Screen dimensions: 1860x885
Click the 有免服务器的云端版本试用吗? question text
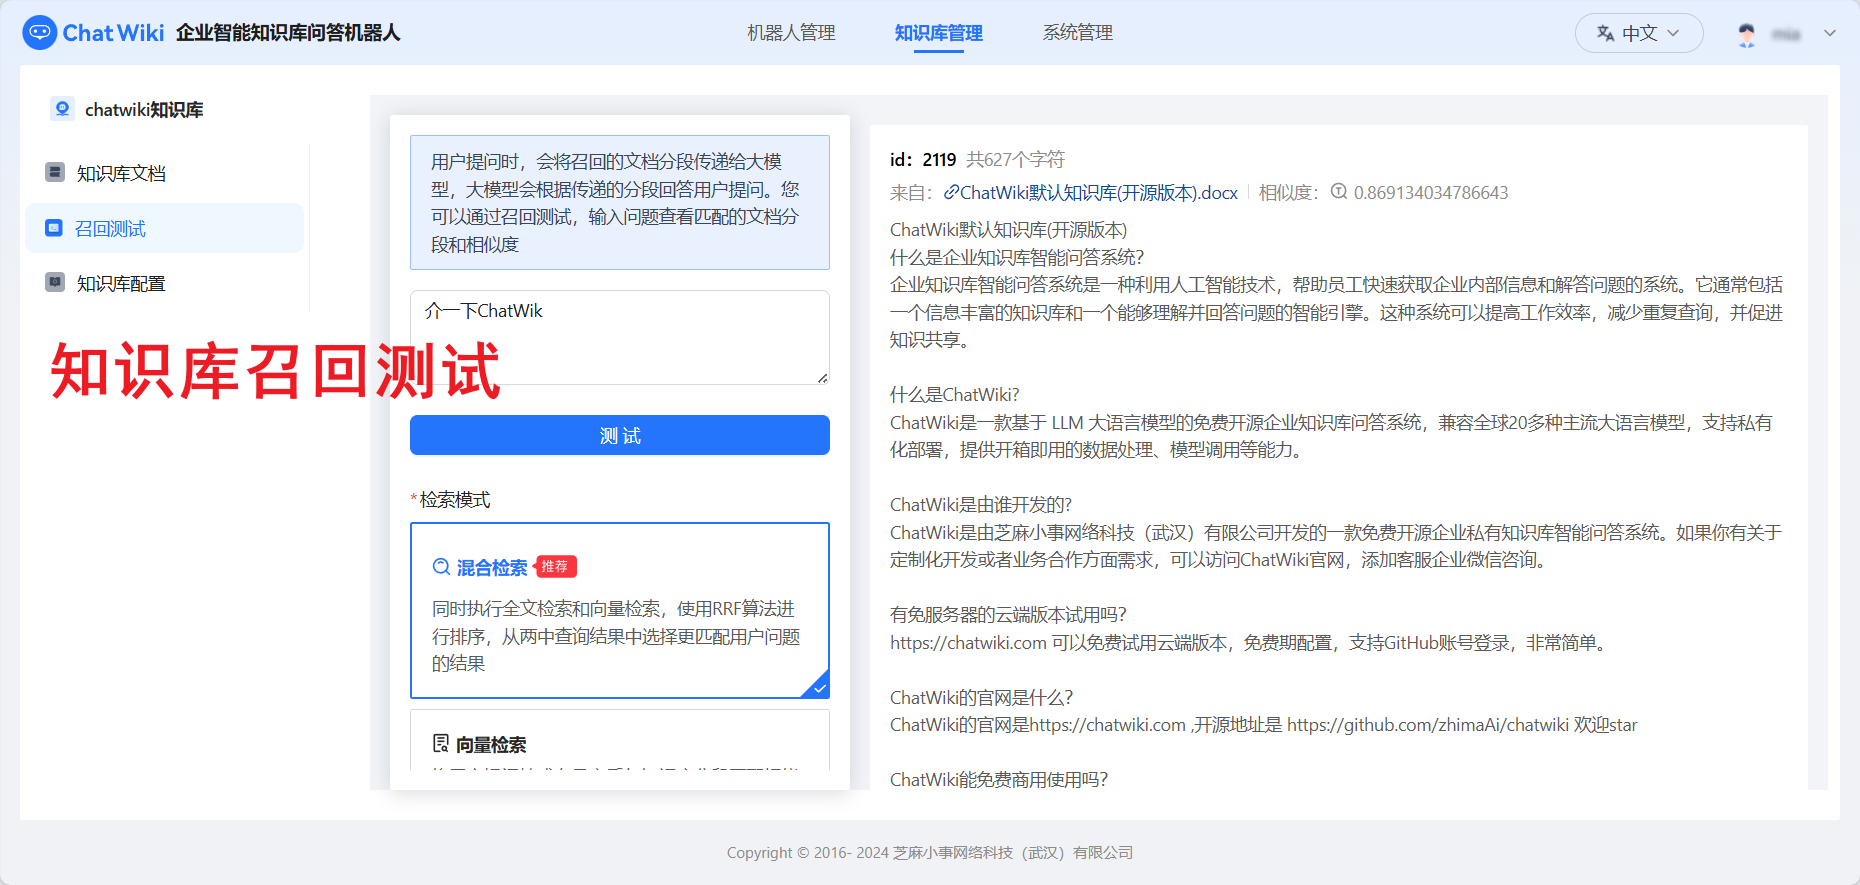(x=1009, y=614)
